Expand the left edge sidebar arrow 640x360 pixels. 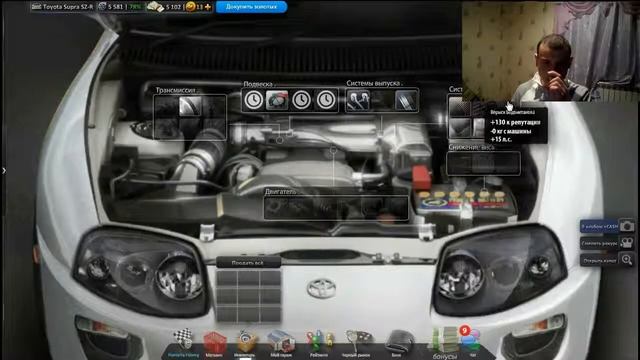(x=4, y=171)
